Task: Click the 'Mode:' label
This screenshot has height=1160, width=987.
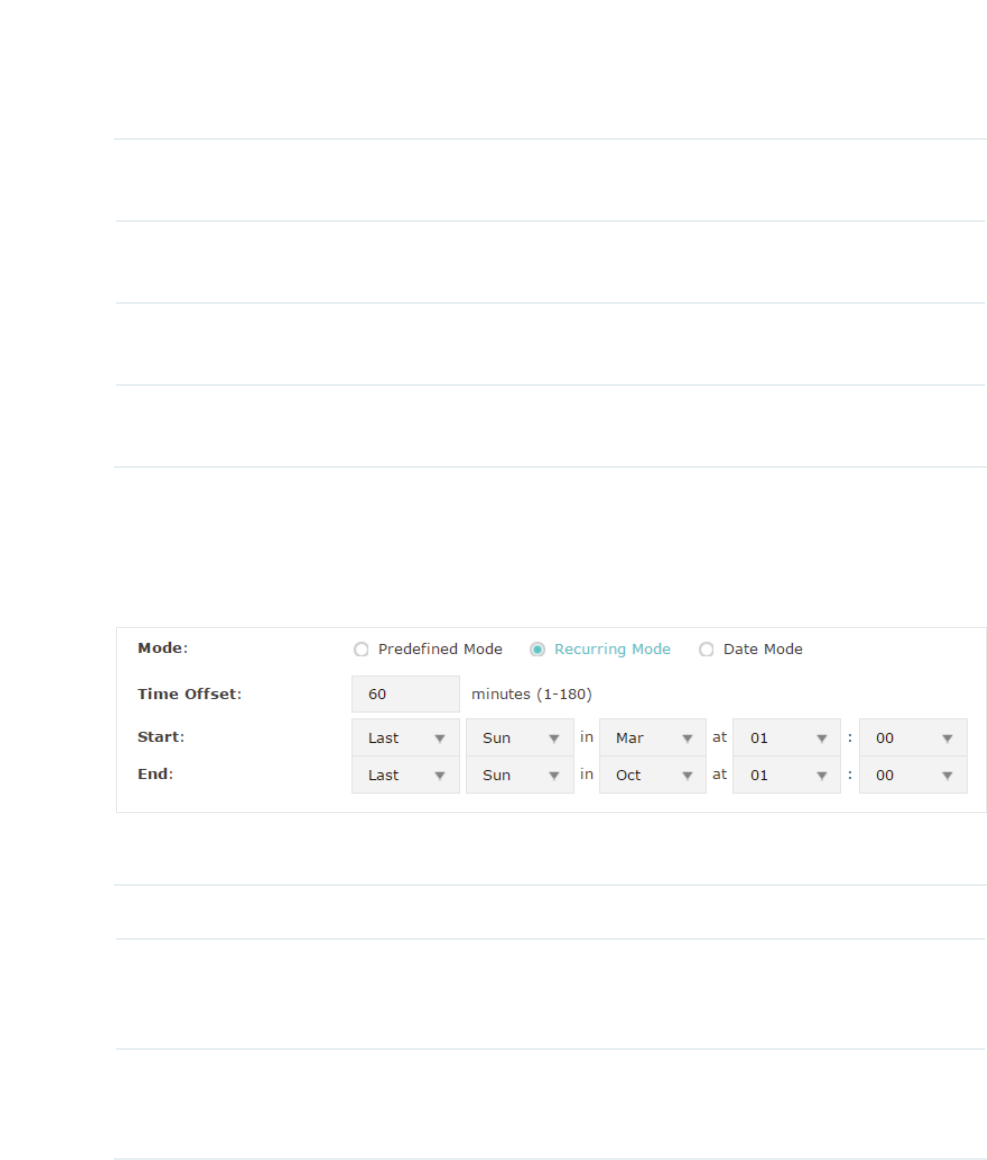Action: click(x=163, y=648)
